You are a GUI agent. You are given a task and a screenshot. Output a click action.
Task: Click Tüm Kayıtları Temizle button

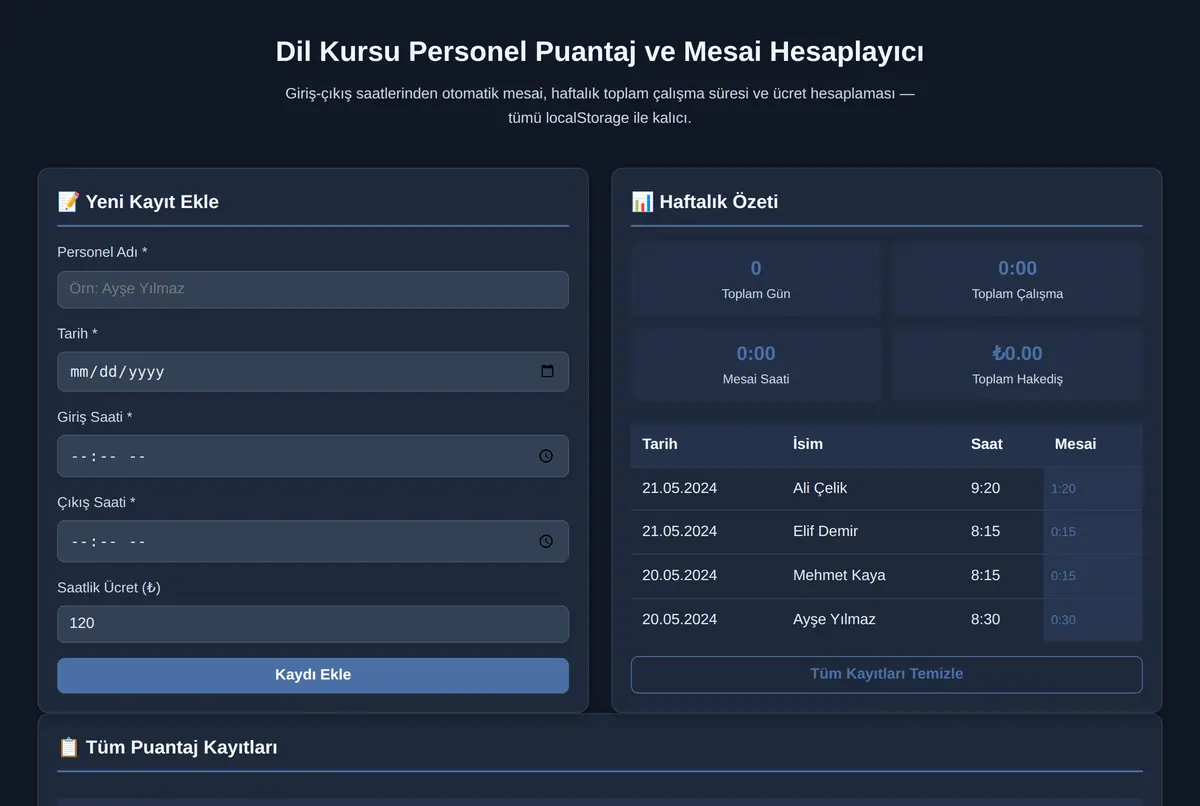887,674
